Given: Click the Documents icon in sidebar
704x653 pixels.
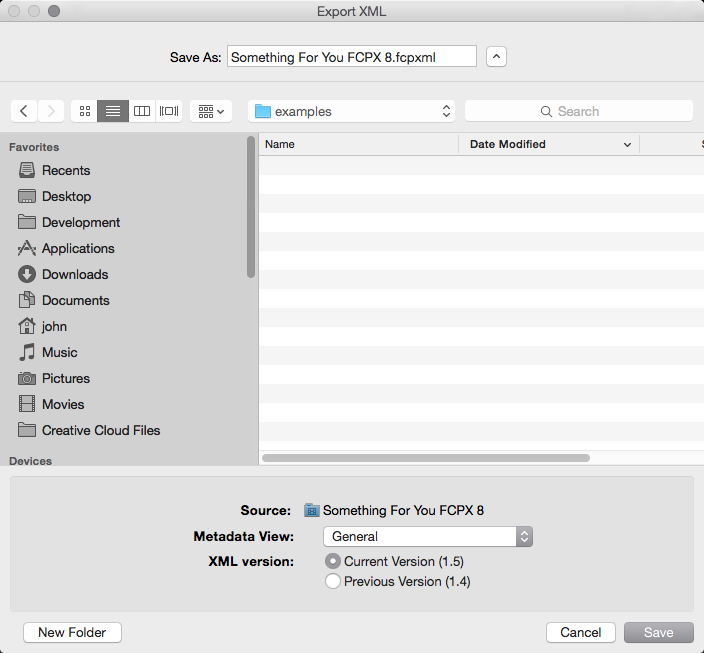Looking at the screenshot, I should [26, 300].
